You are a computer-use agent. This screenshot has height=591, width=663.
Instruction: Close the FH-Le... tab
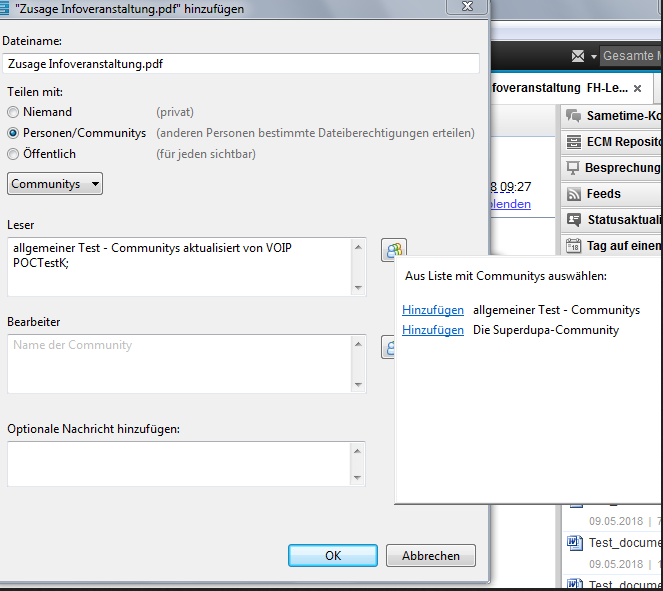tap(637, 89)
